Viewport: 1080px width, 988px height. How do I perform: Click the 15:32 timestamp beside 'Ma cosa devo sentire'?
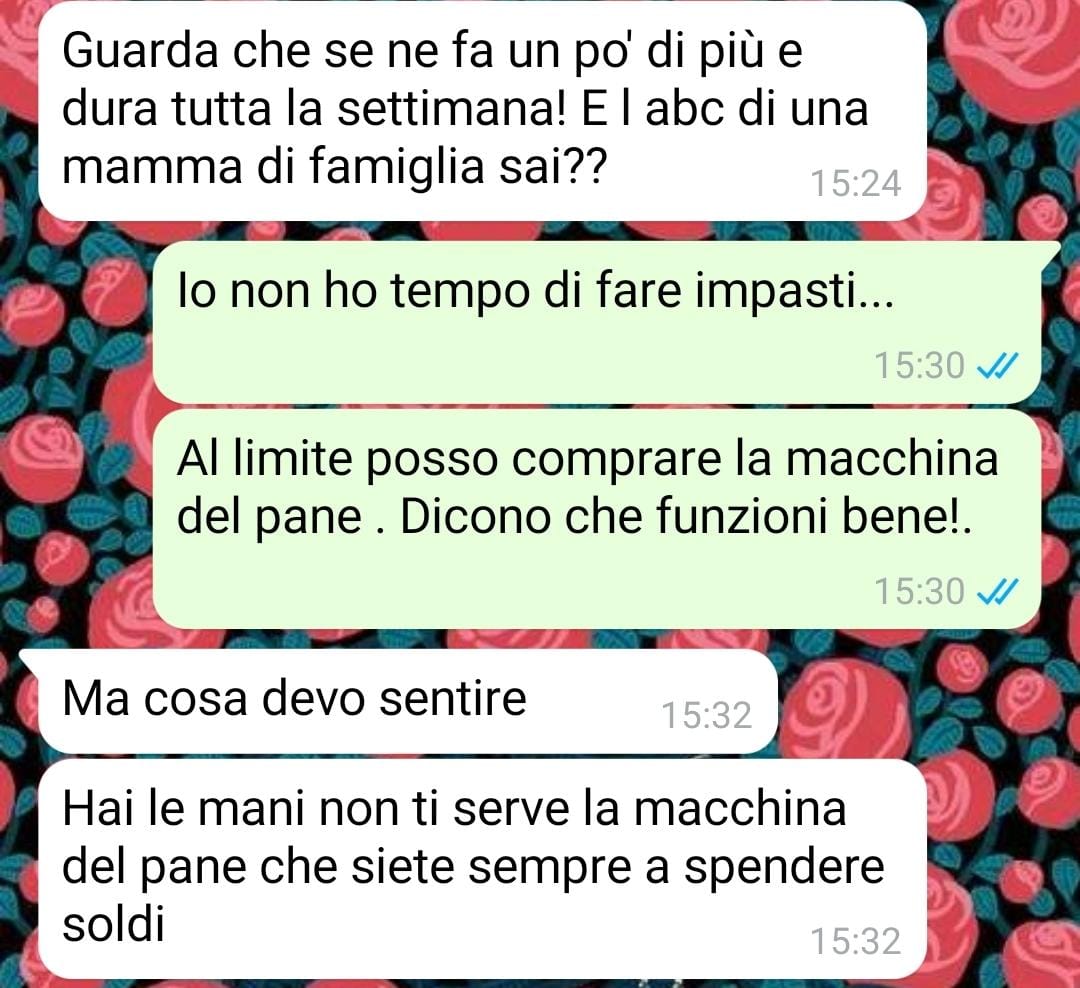click(x=706, y=716)
